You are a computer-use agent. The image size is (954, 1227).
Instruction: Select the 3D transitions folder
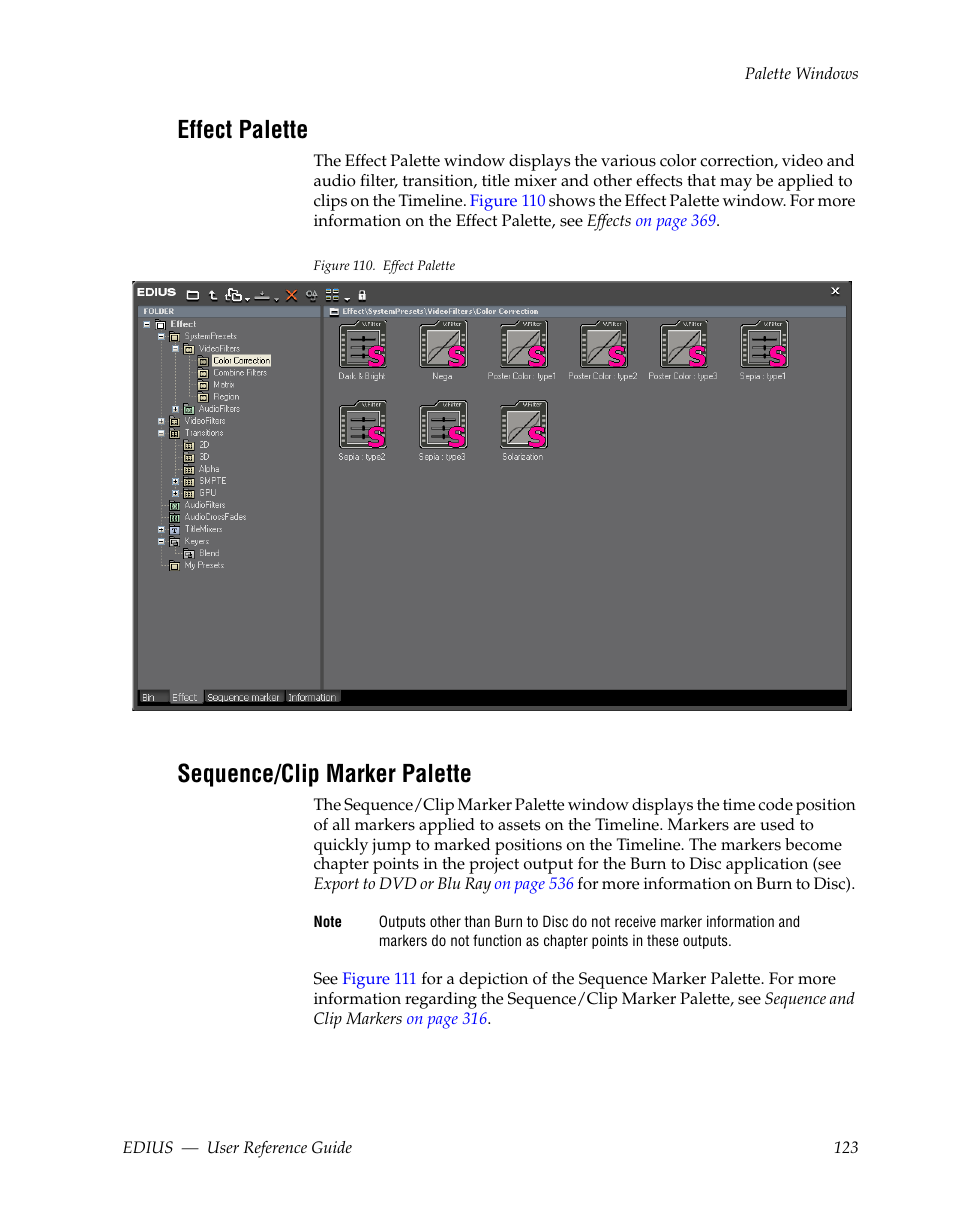point(204,457)
